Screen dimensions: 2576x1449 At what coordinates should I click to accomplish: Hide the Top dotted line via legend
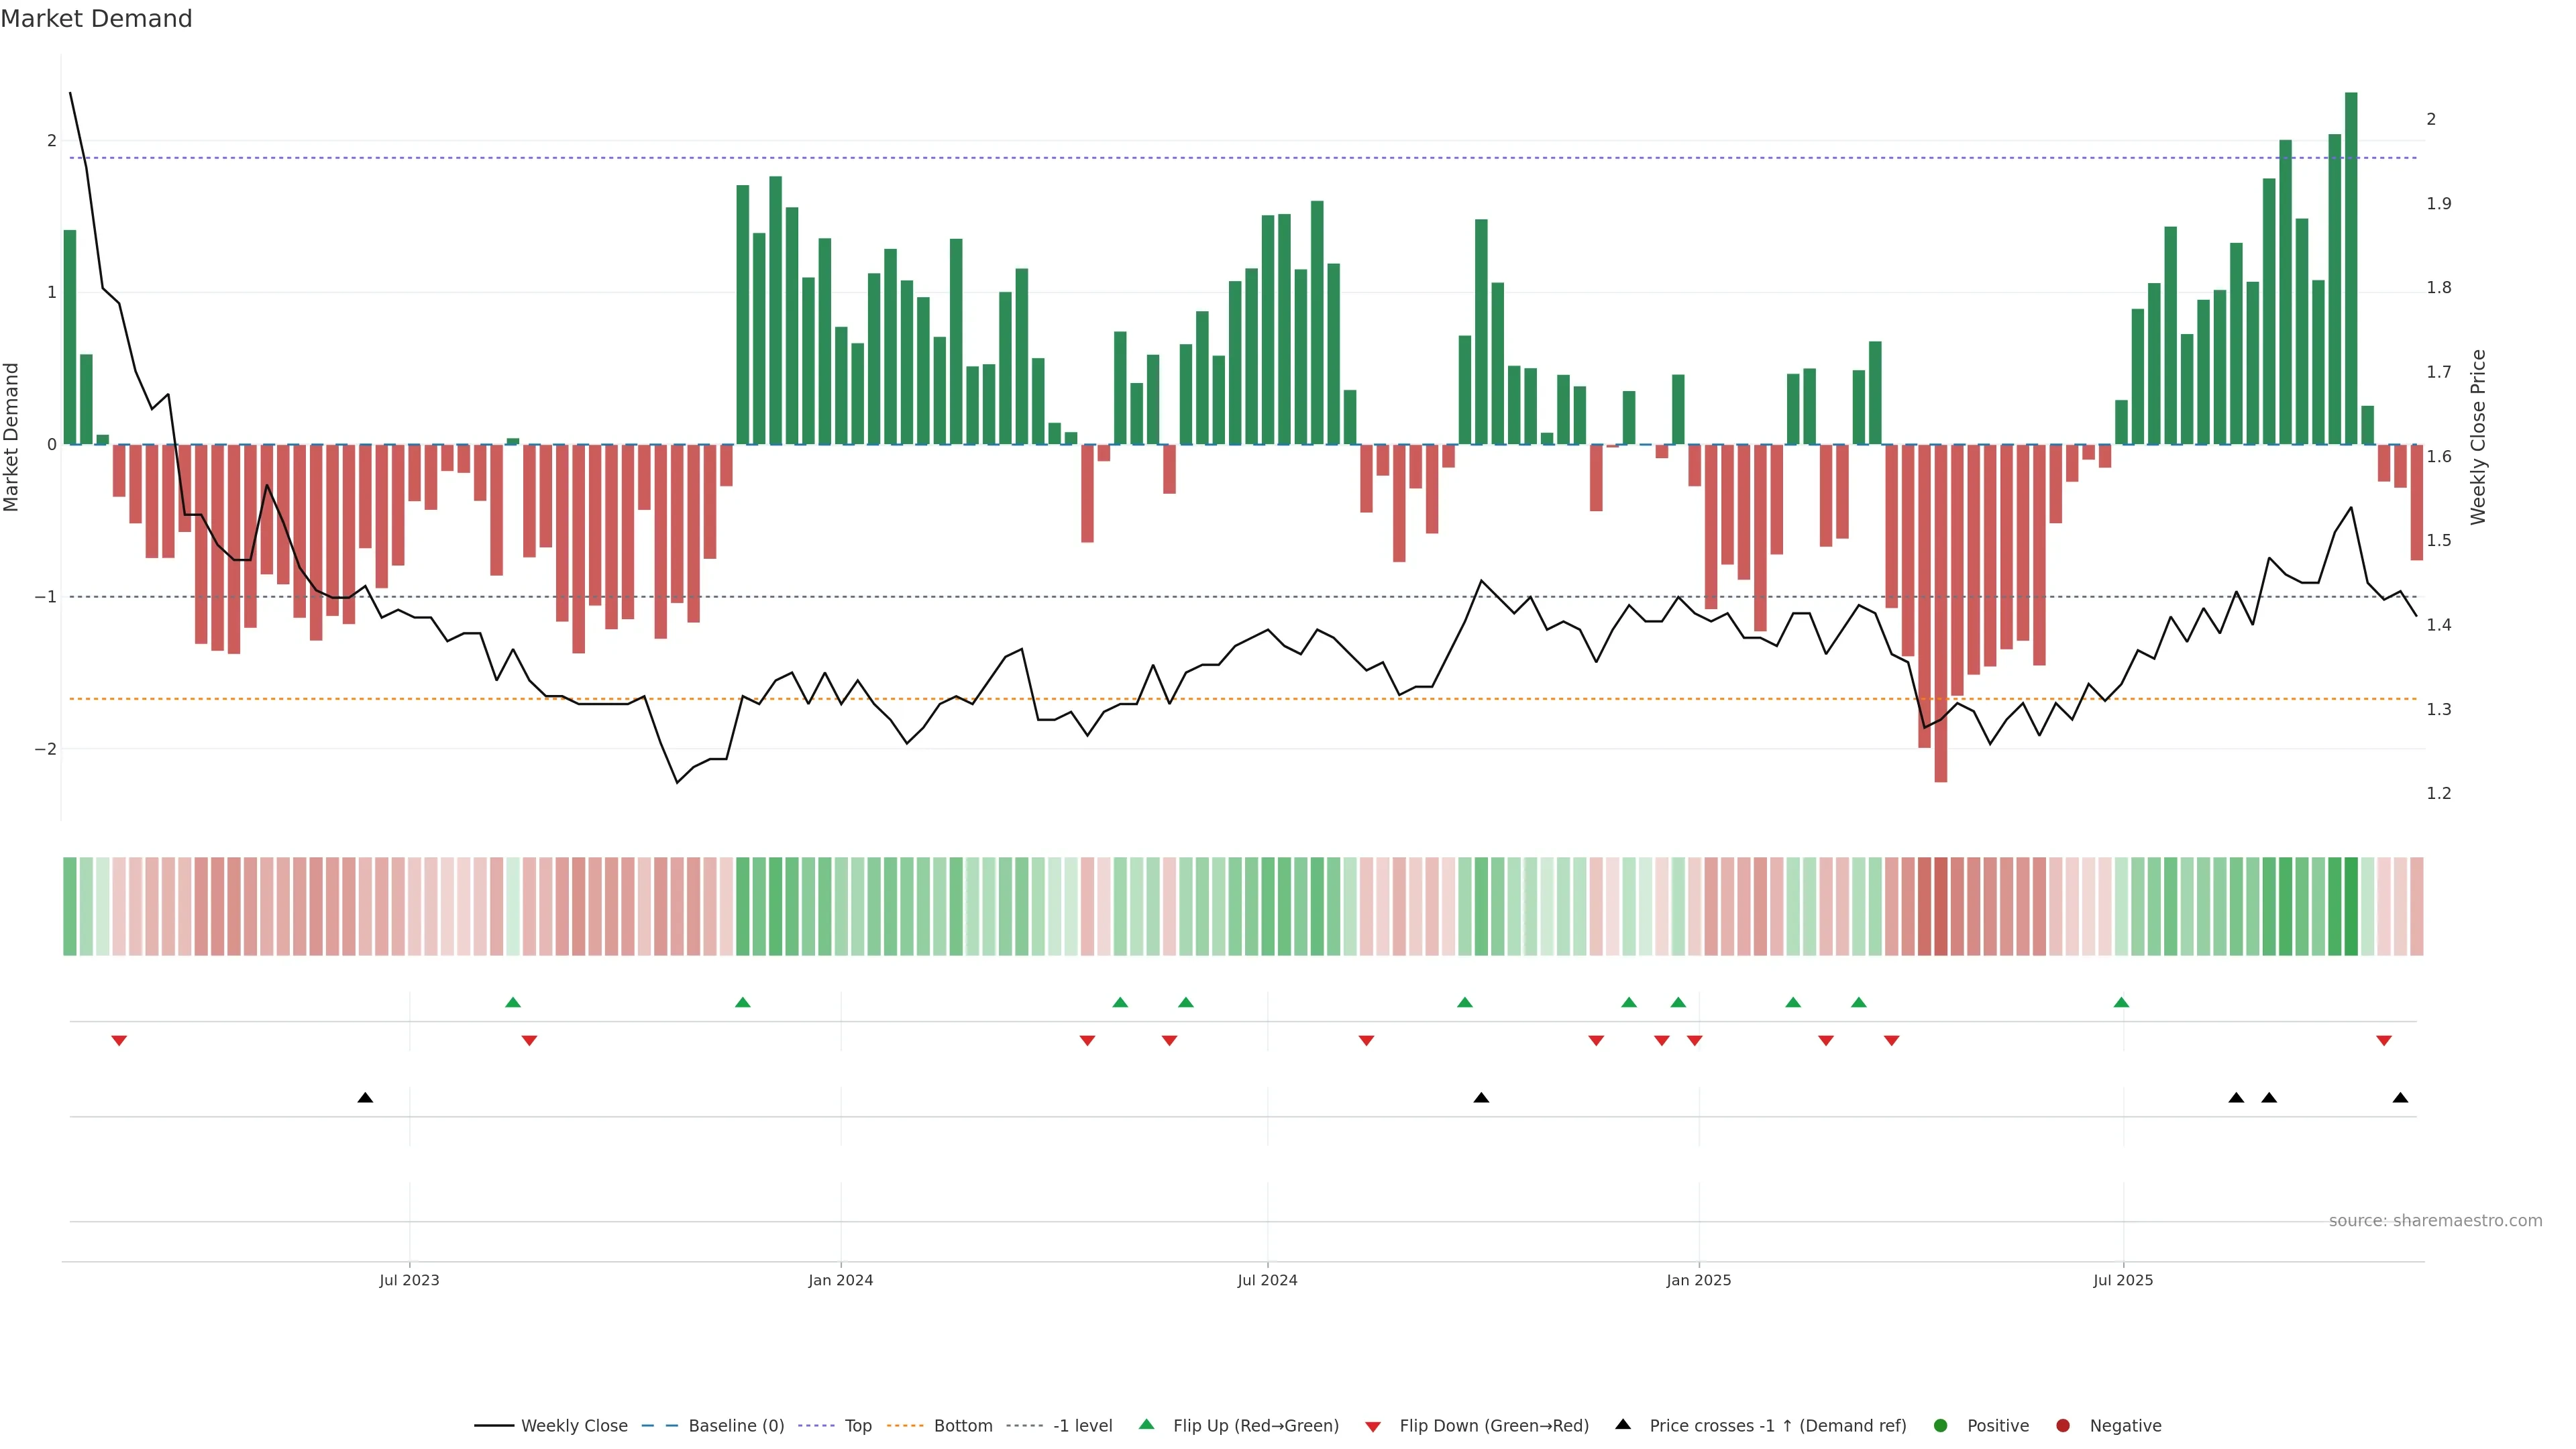coord(857,1426)
